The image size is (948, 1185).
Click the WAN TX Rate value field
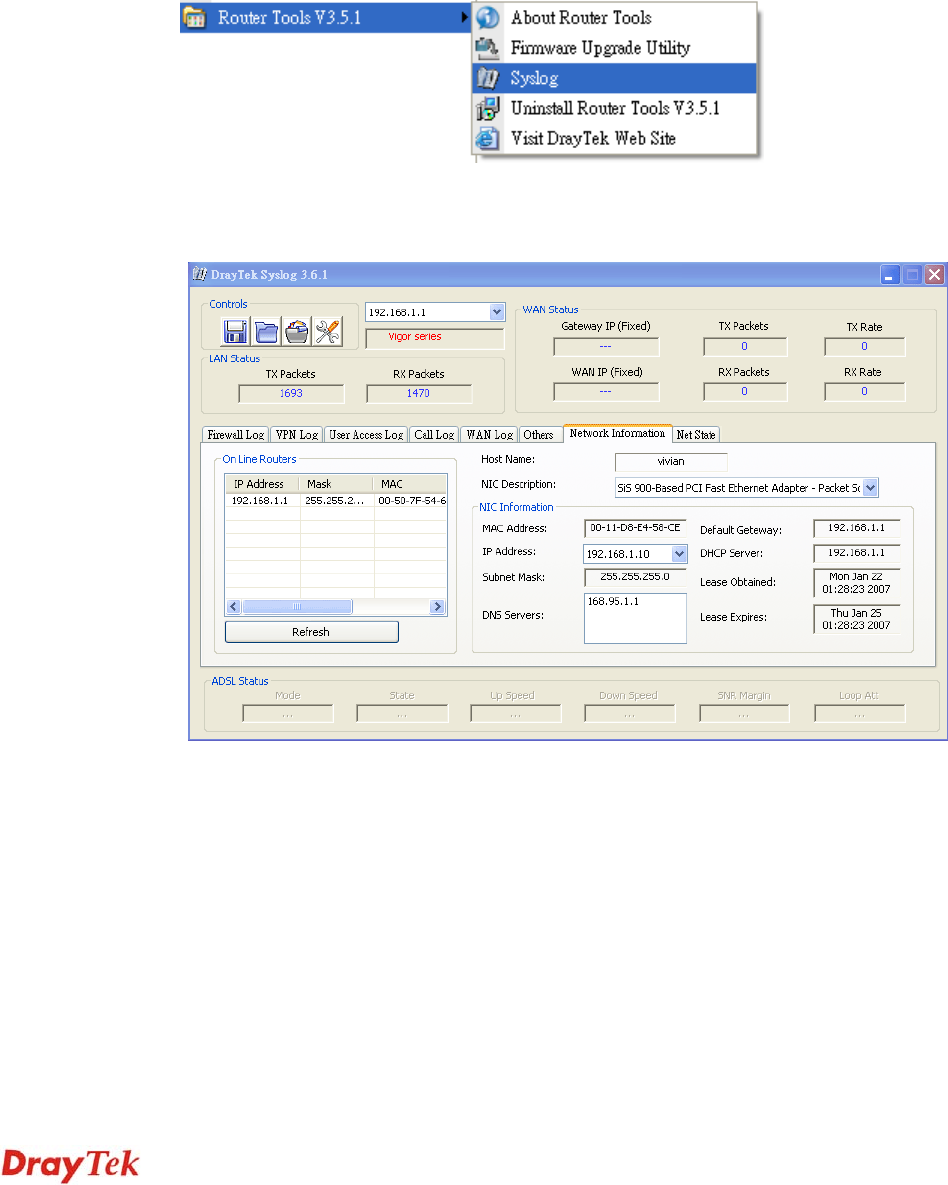click(x=864, y=346)
